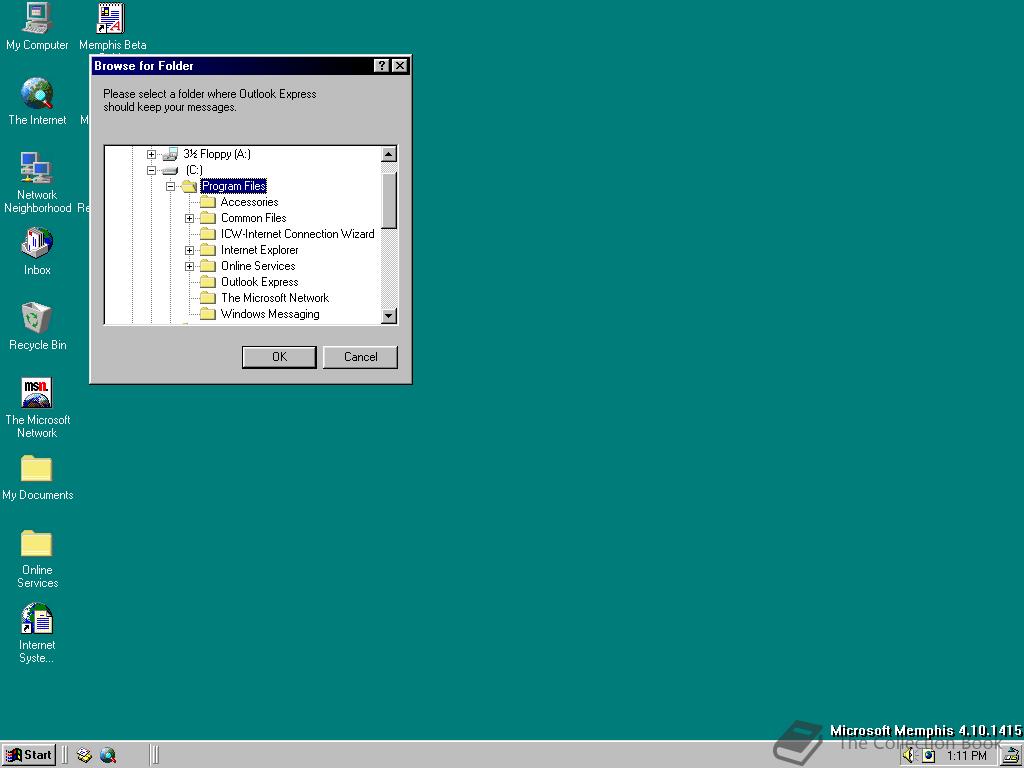Select Online Services label in folder tree
1024x768 pixels.
(258, 266)
